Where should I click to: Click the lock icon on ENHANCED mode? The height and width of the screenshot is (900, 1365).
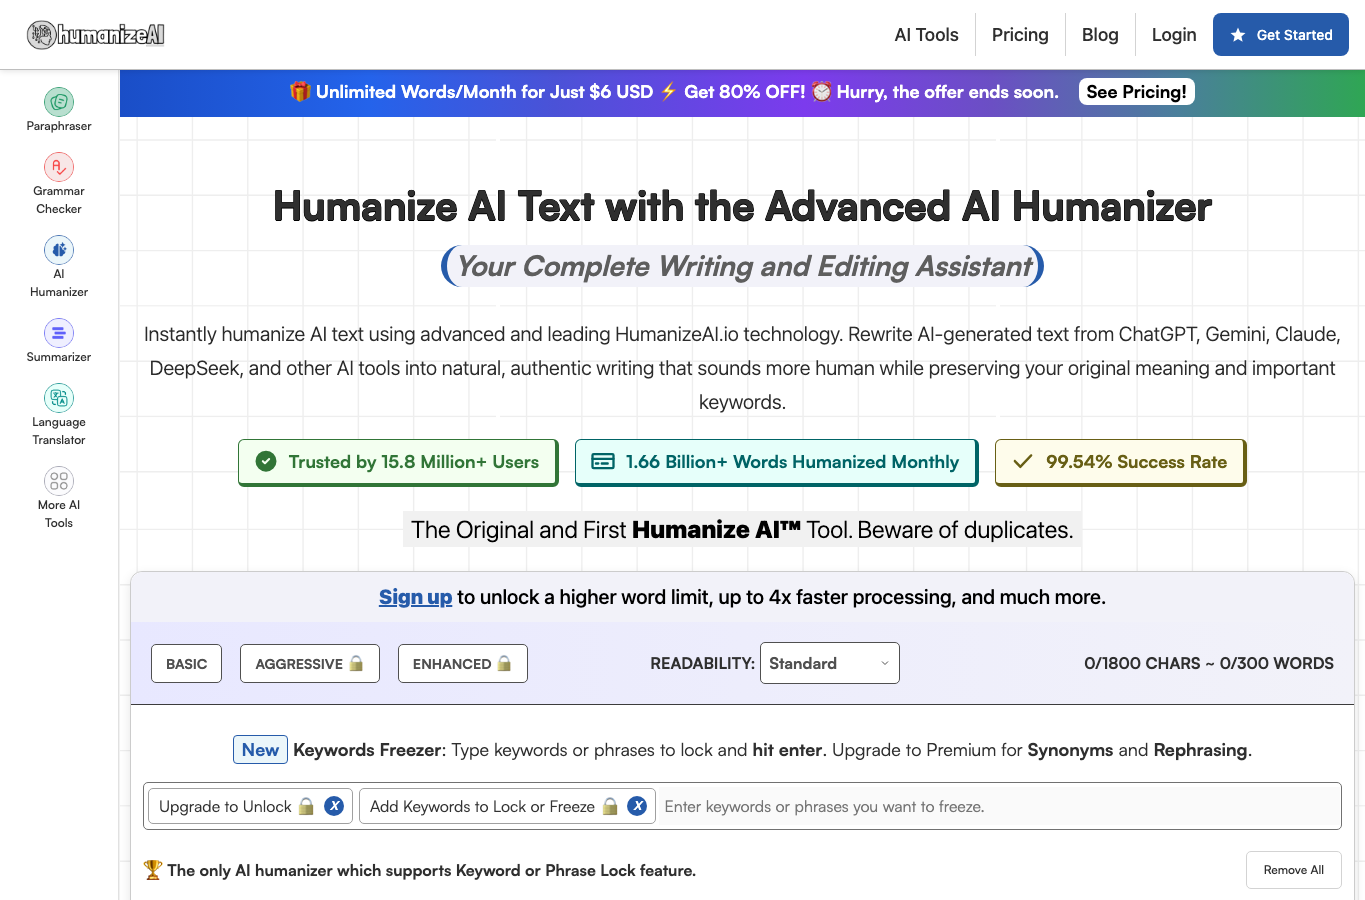[x=504, y=663]
